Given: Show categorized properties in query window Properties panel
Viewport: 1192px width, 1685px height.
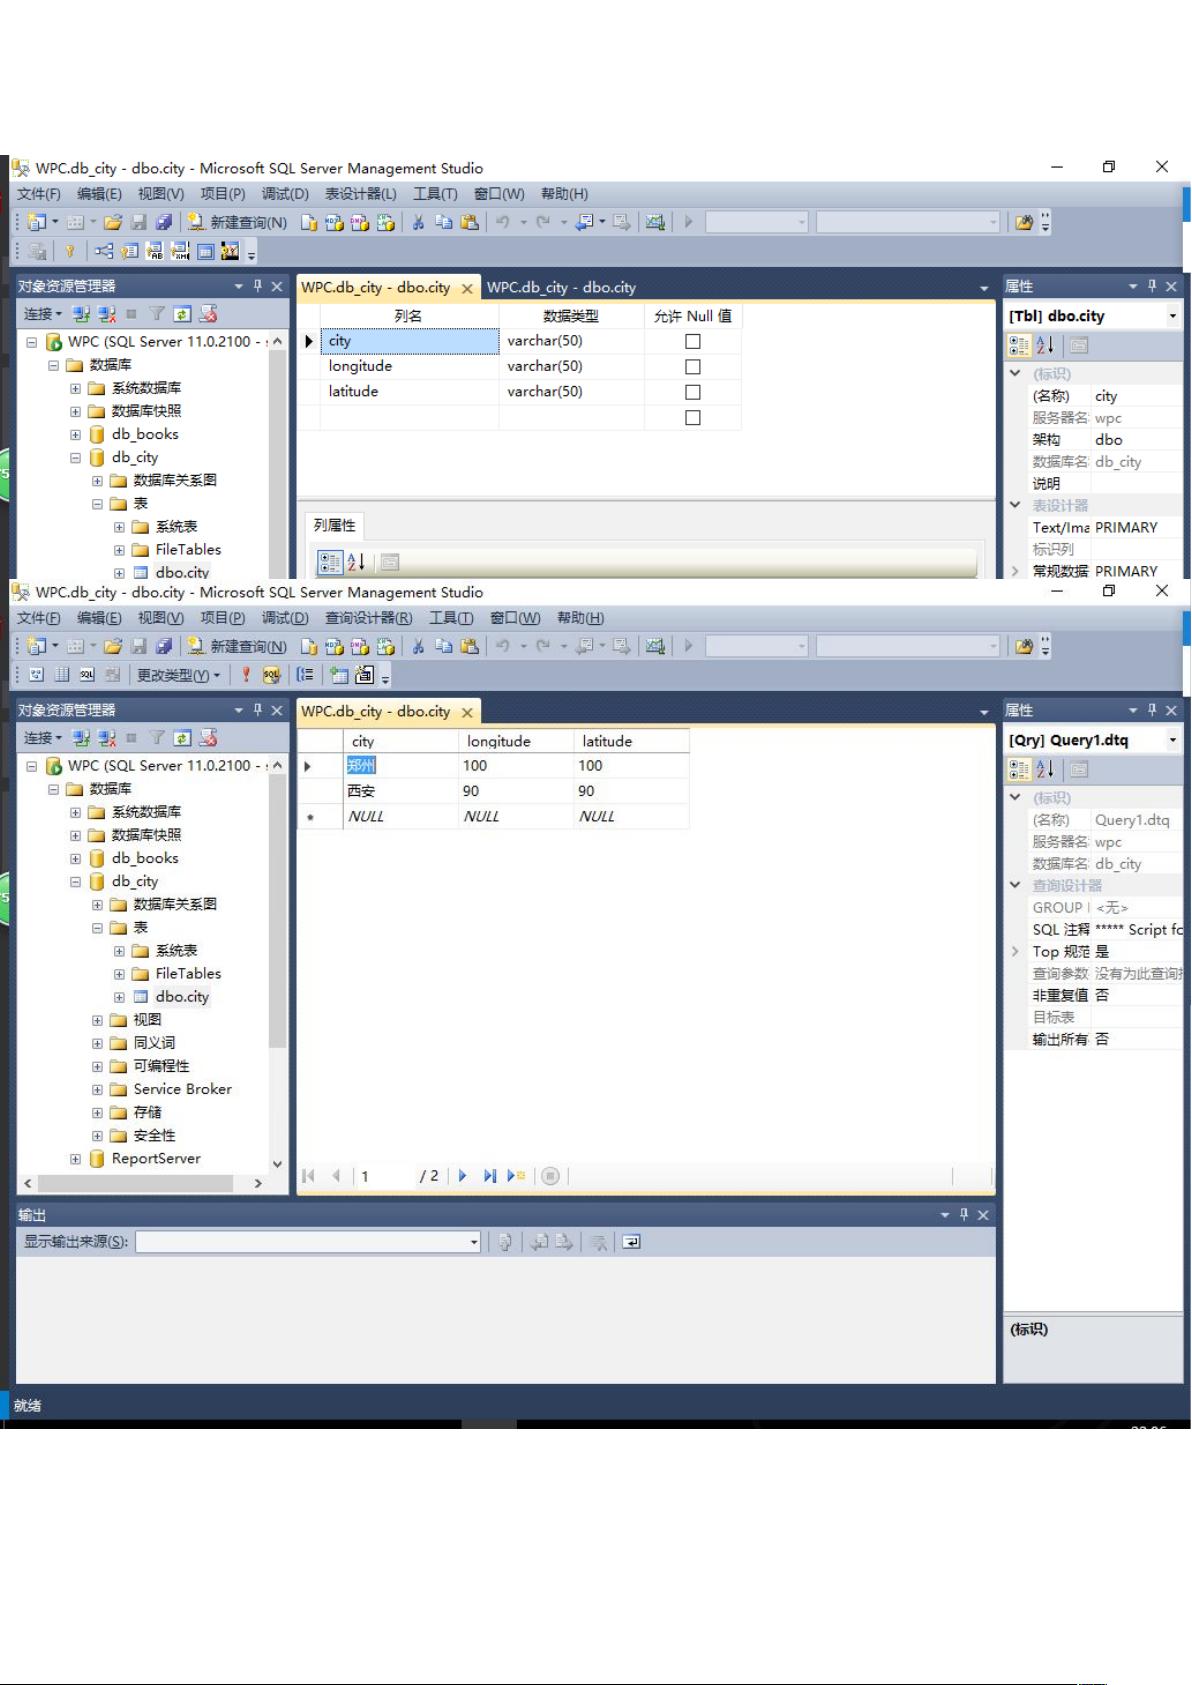Looking at the screenshot, I should tap(1019, 769).
